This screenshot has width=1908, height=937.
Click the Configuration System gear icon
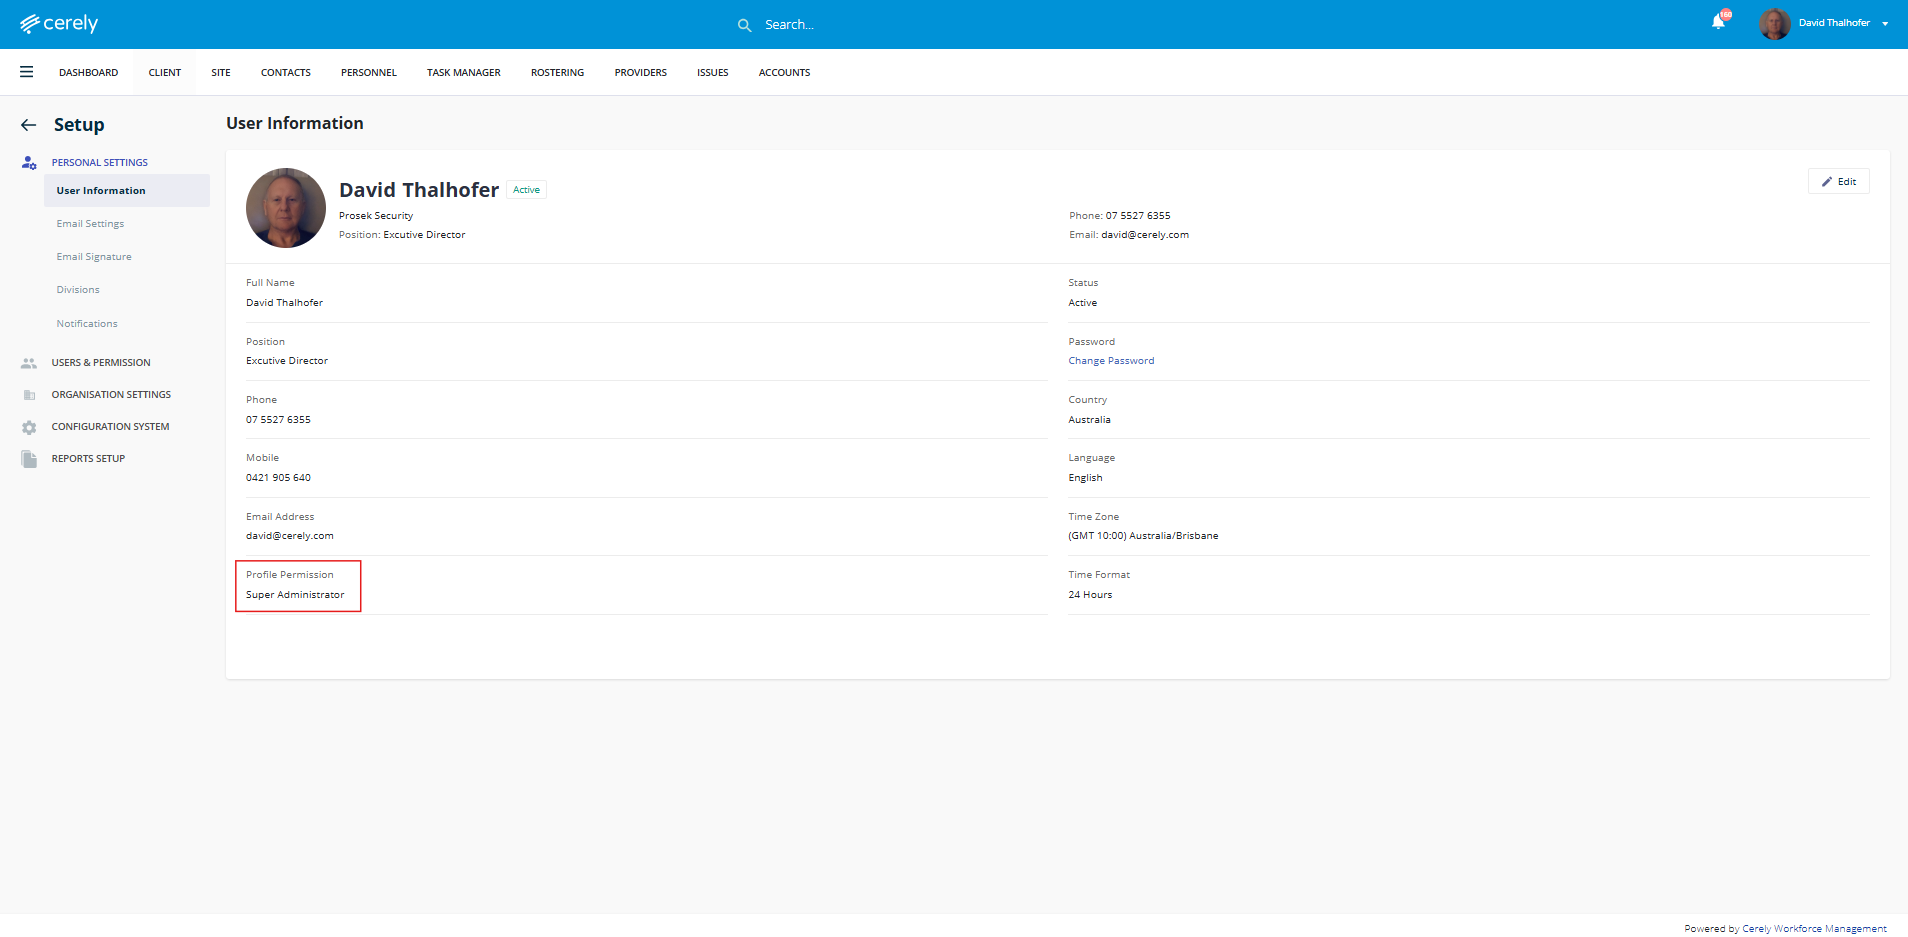click(x=29, y=427)
